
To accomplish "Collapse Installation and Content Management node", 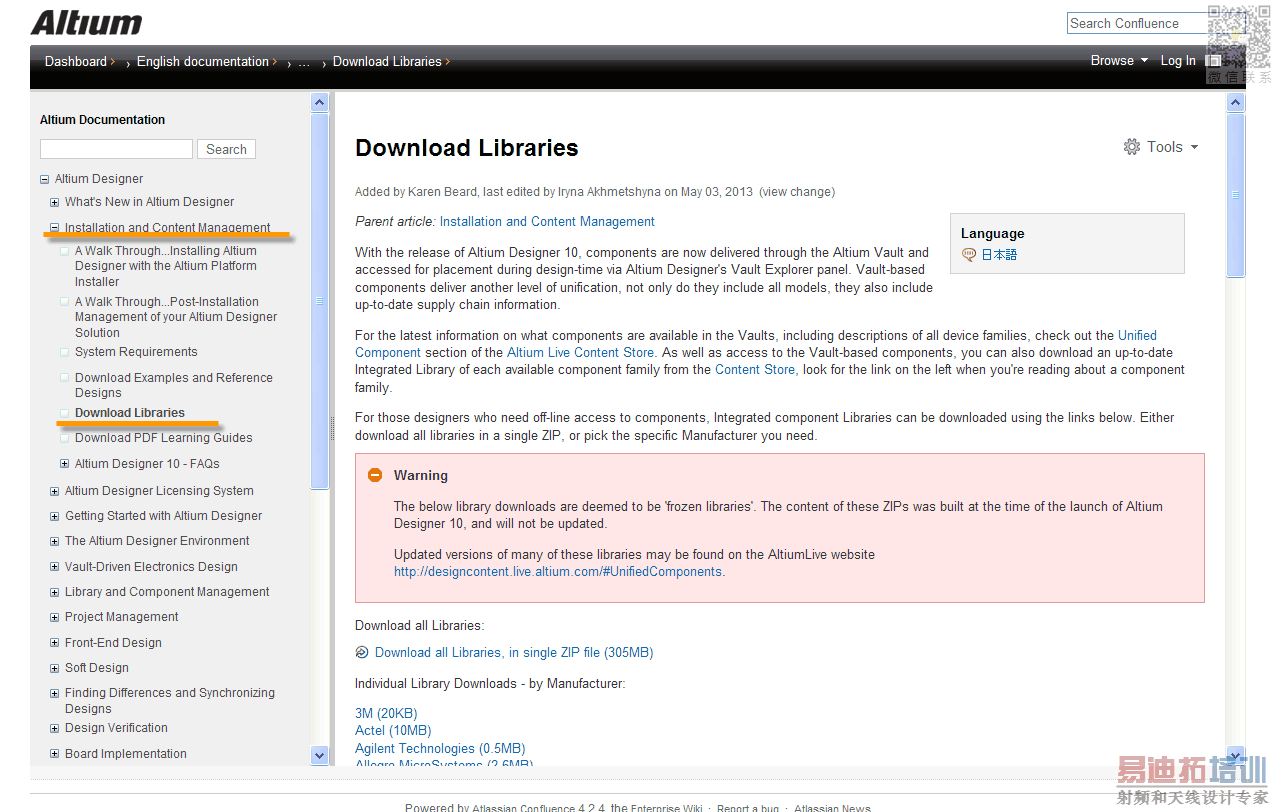I will (54, 228).
